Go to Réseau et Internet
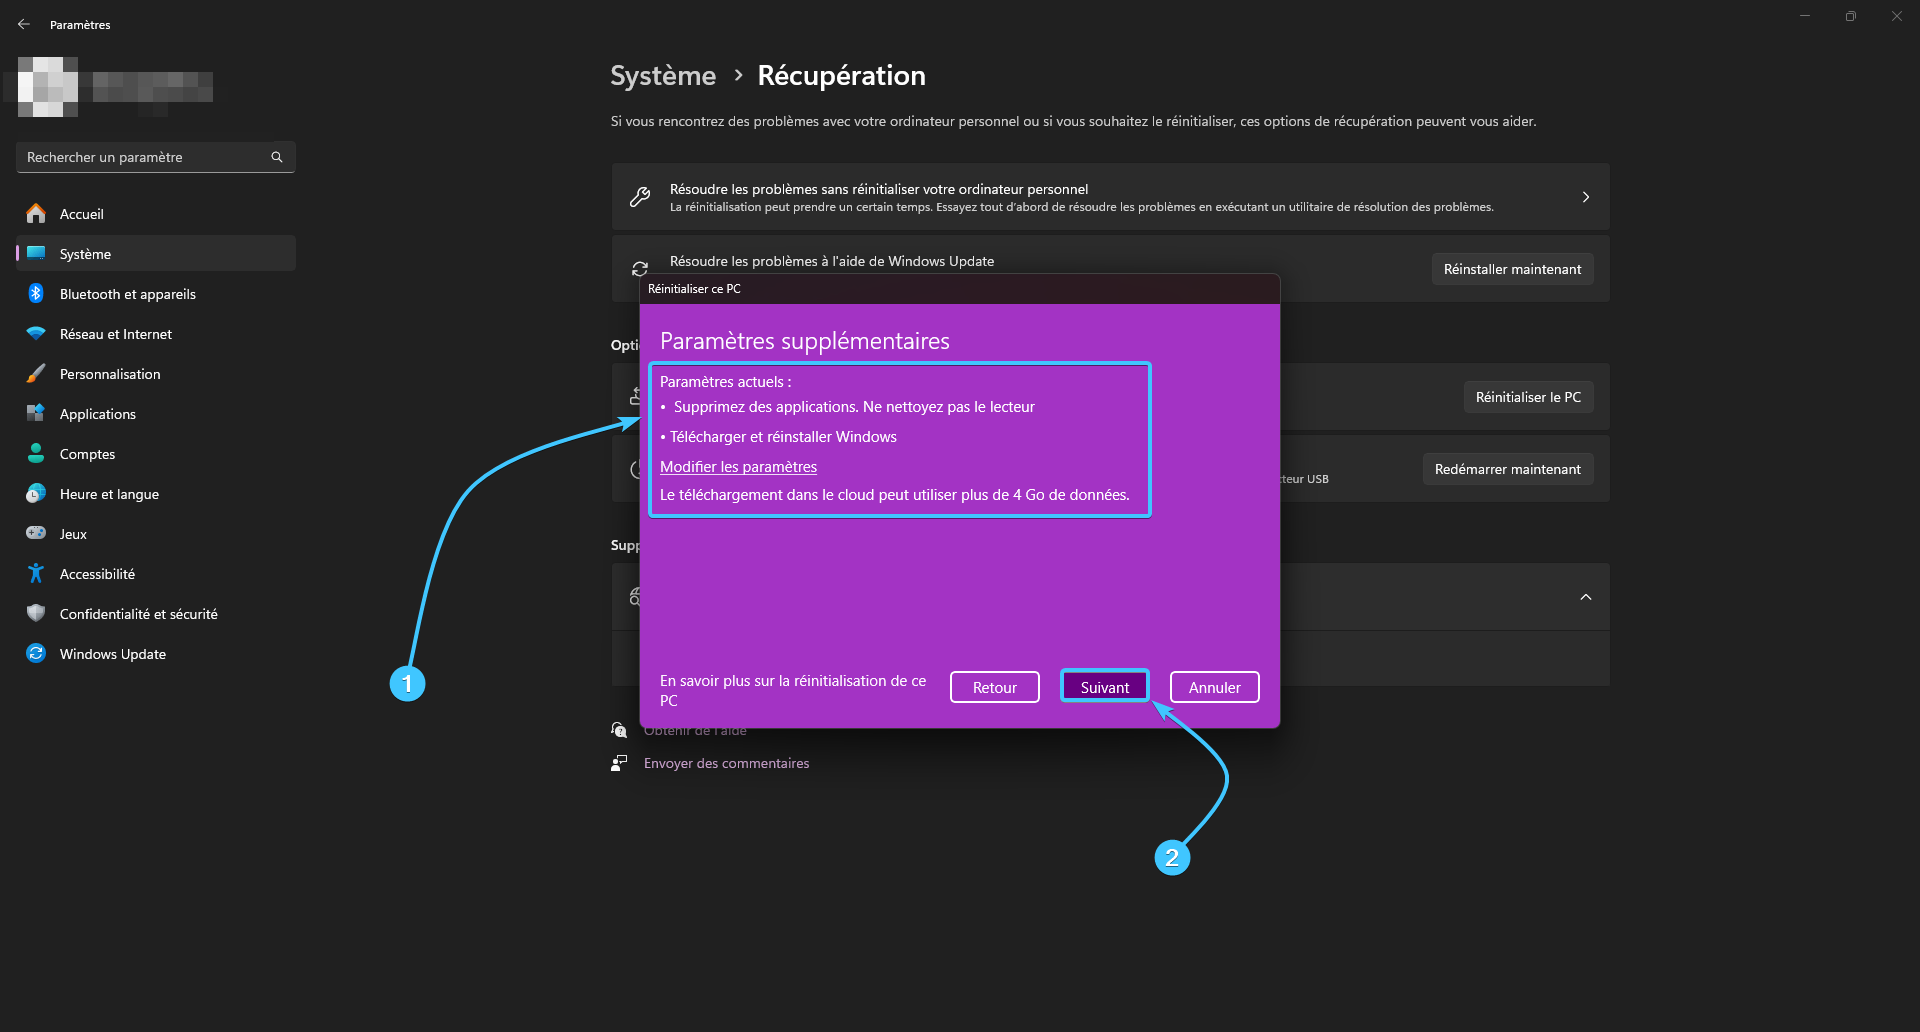This screenshot has height=1032, width=1920. 156,333
